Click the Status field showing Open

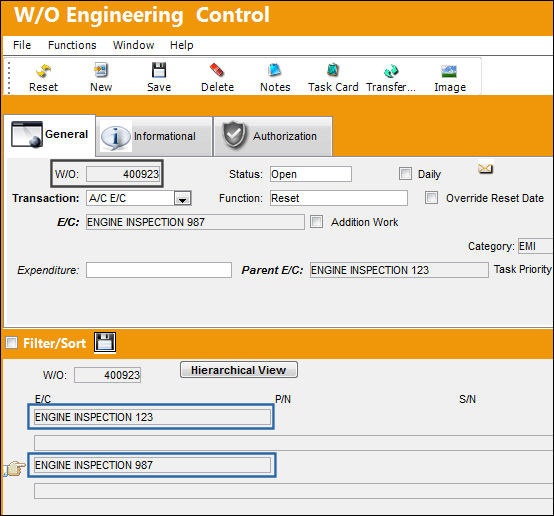311,174
